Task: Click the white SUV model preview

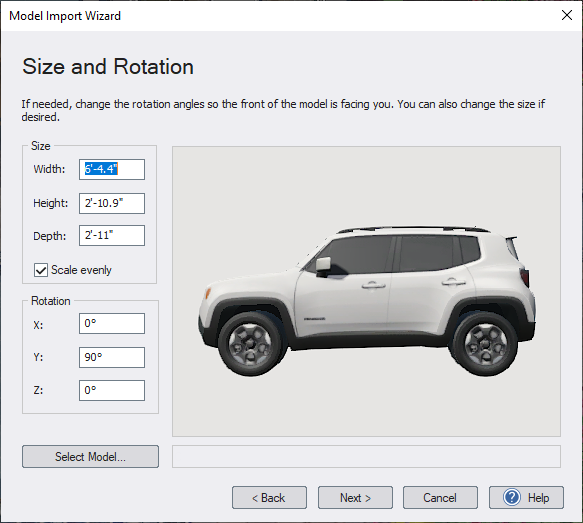Action: click(x=367, y=300)
